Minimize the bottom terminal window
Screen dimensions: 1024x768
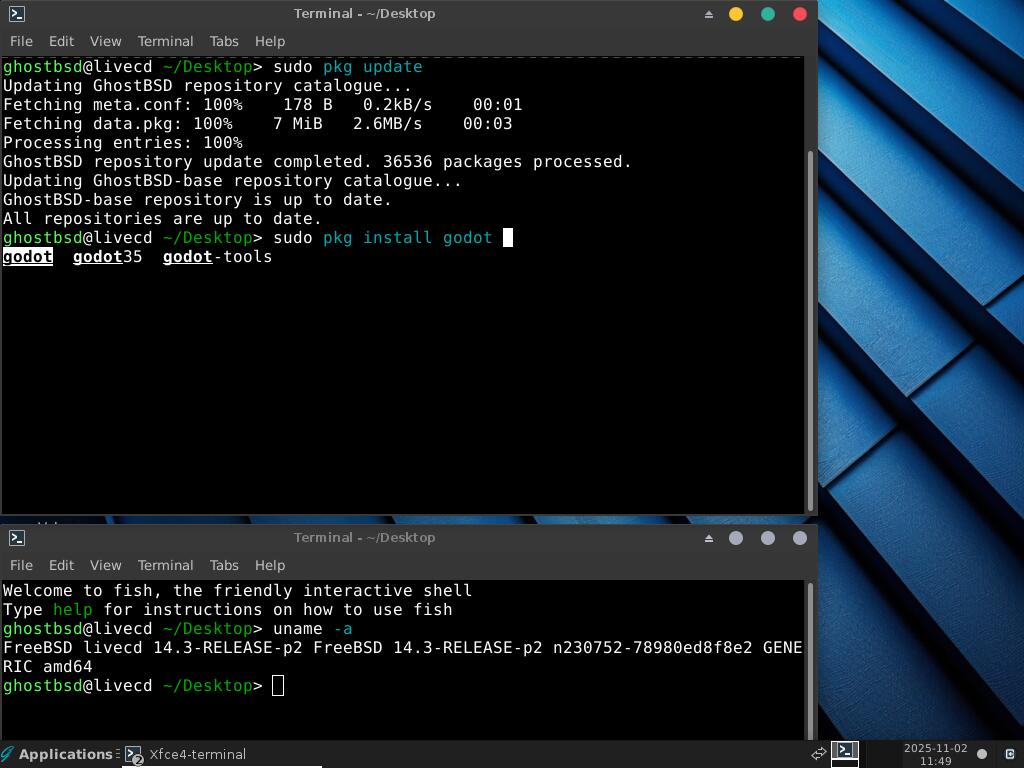click(x=736, y=537)
